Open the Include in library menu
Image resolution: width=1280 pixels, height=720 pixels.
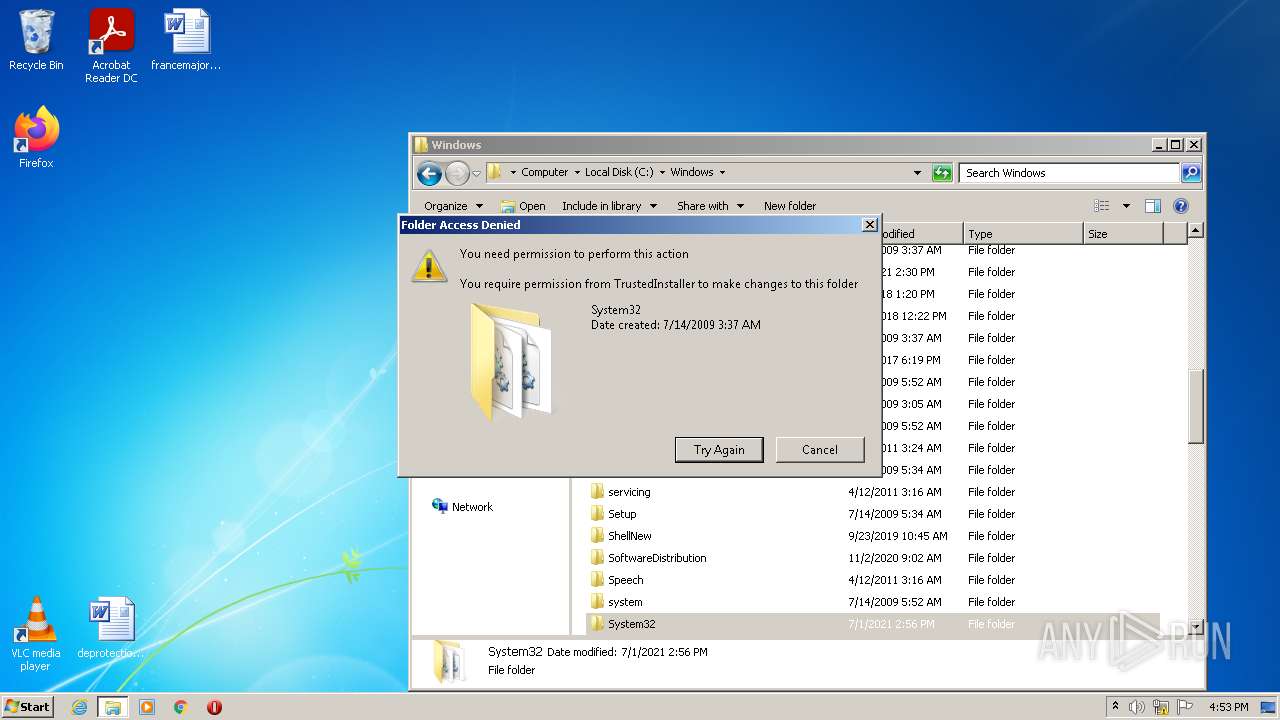[609, 206]
